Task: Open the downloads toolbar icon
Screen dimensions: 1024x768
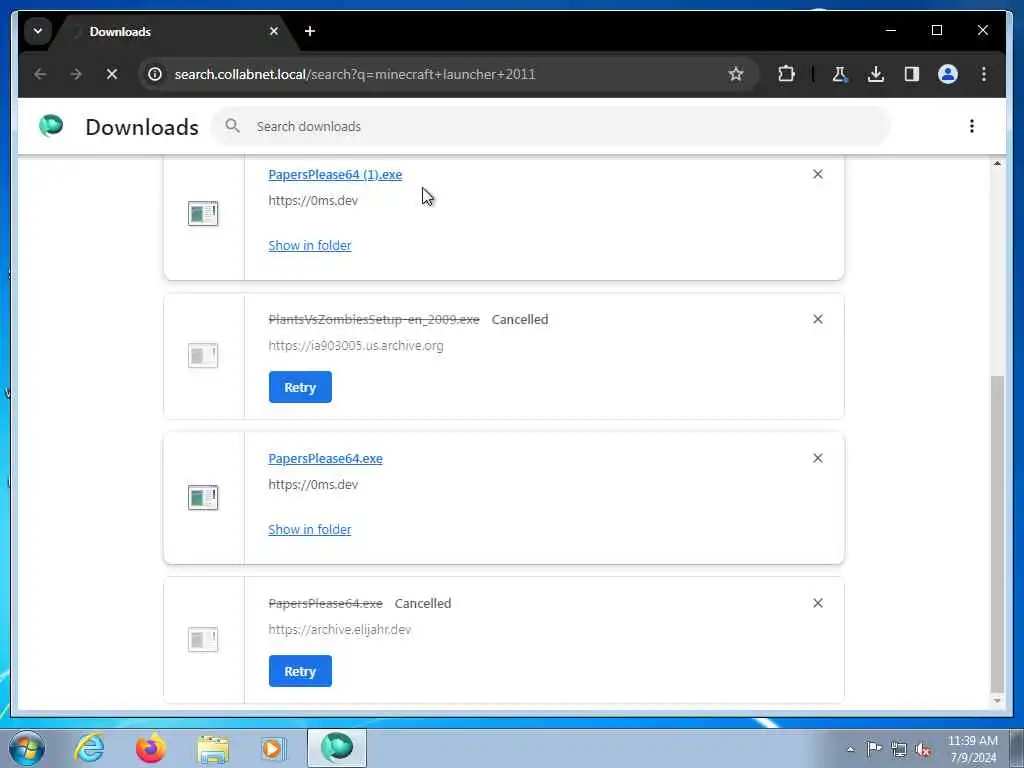Action: click(x=876, y=74)
